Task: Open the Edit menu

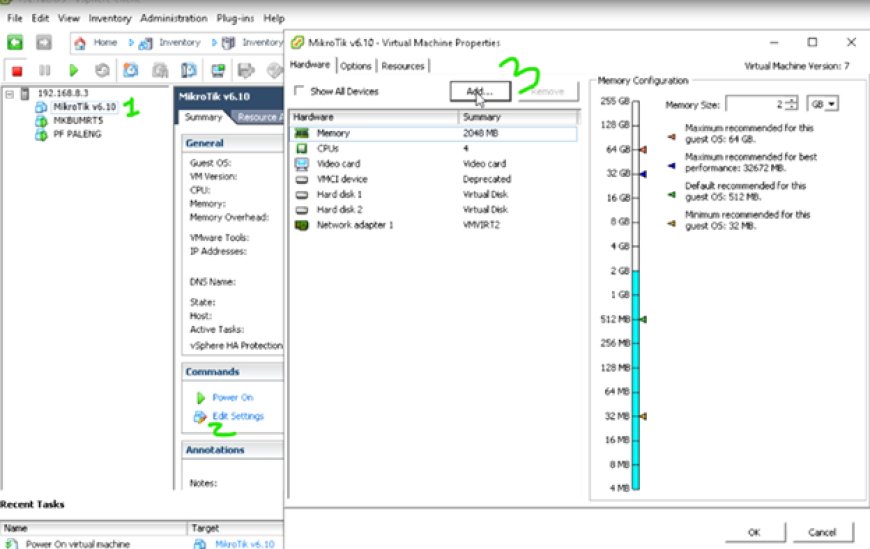Action: point(40,18)
